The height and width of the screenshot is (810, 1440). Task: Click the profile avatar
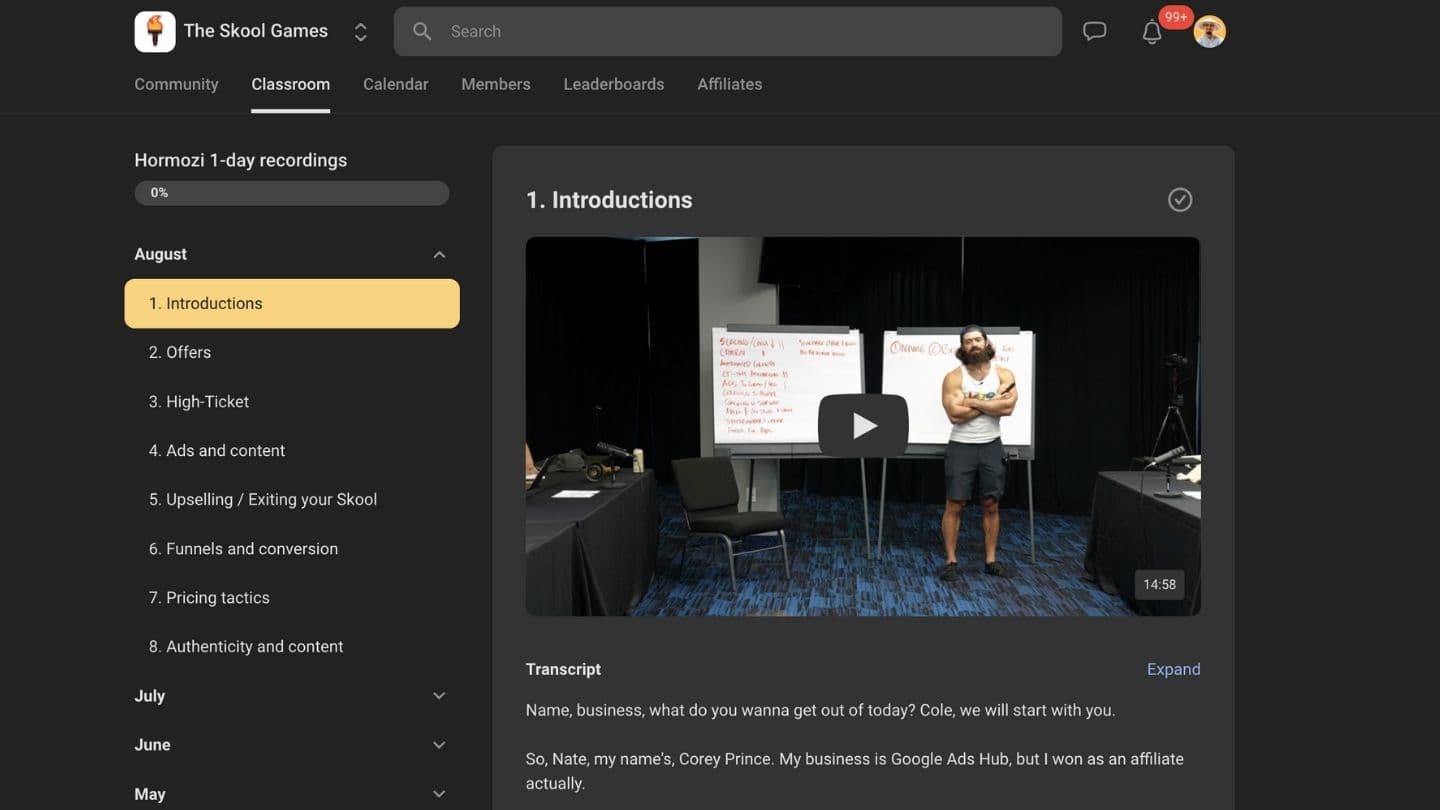point(1209,31)
